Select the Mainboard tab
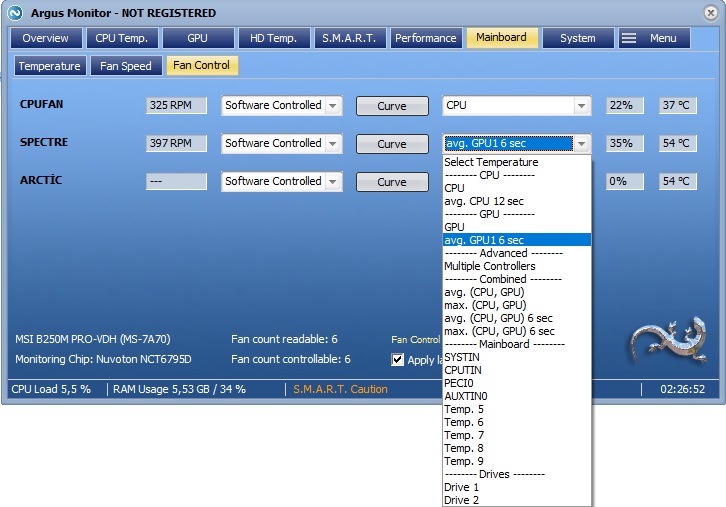Viewport: 726px width, 507px height. click(501, 38)
